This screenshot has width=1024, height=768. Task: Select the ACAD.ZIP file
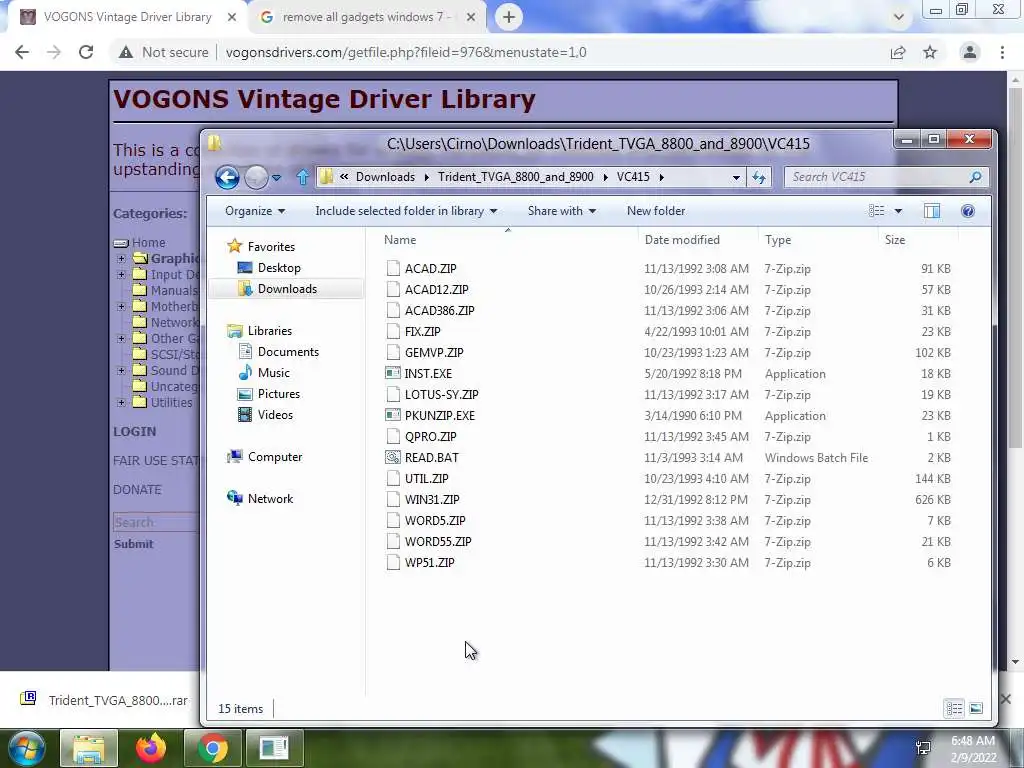(x=430, y=268)
